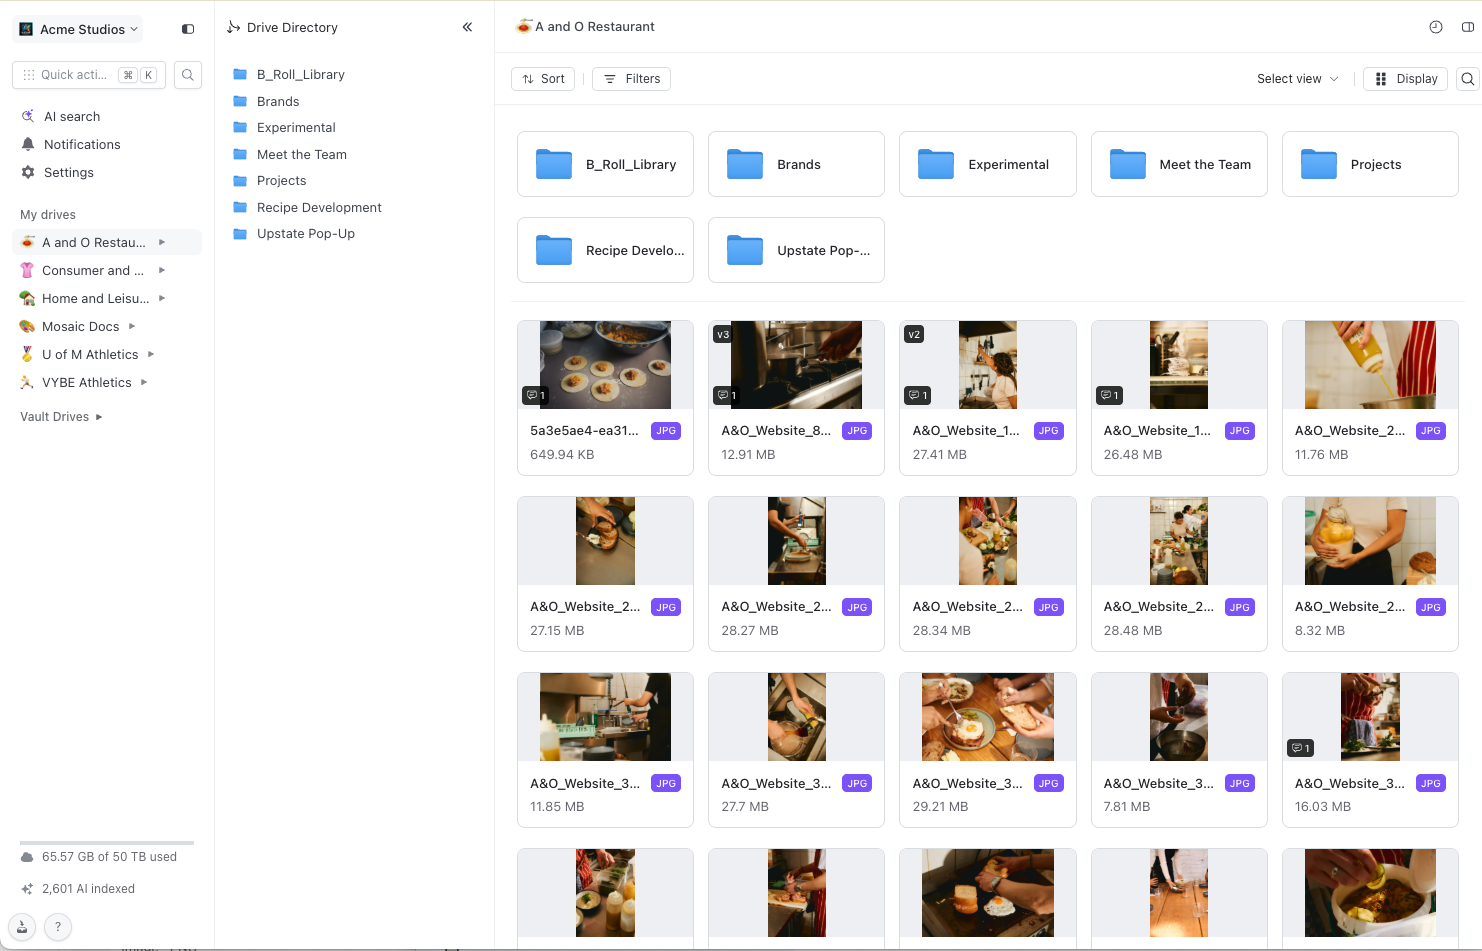The image size is (1482, 951).
Task: Open the history clock icon
Action: (1436, 27)
